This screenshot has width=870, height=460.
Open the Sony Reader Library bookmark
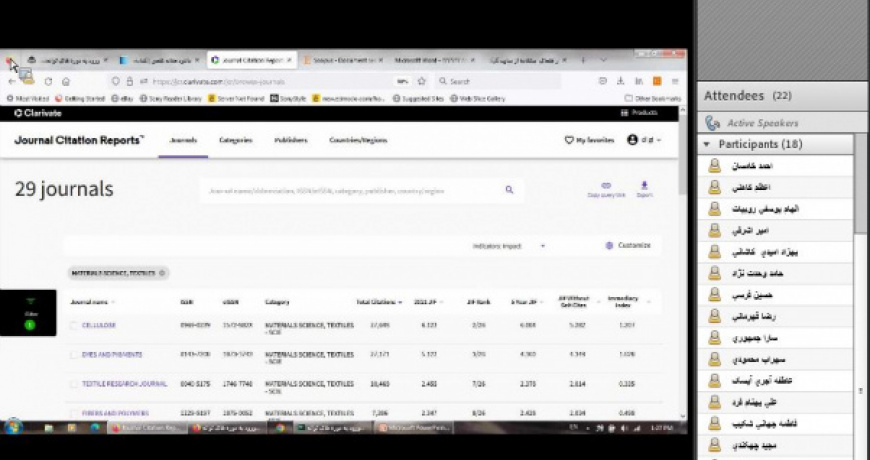[171, 99]
